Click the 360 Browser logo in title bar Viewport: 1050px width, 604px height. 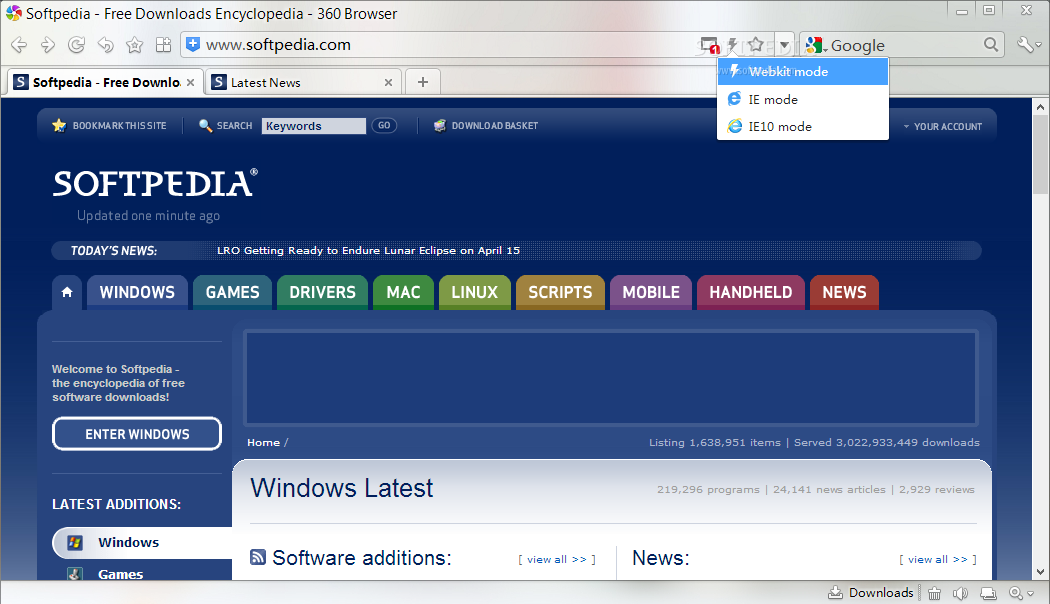(x=13, y=13)
